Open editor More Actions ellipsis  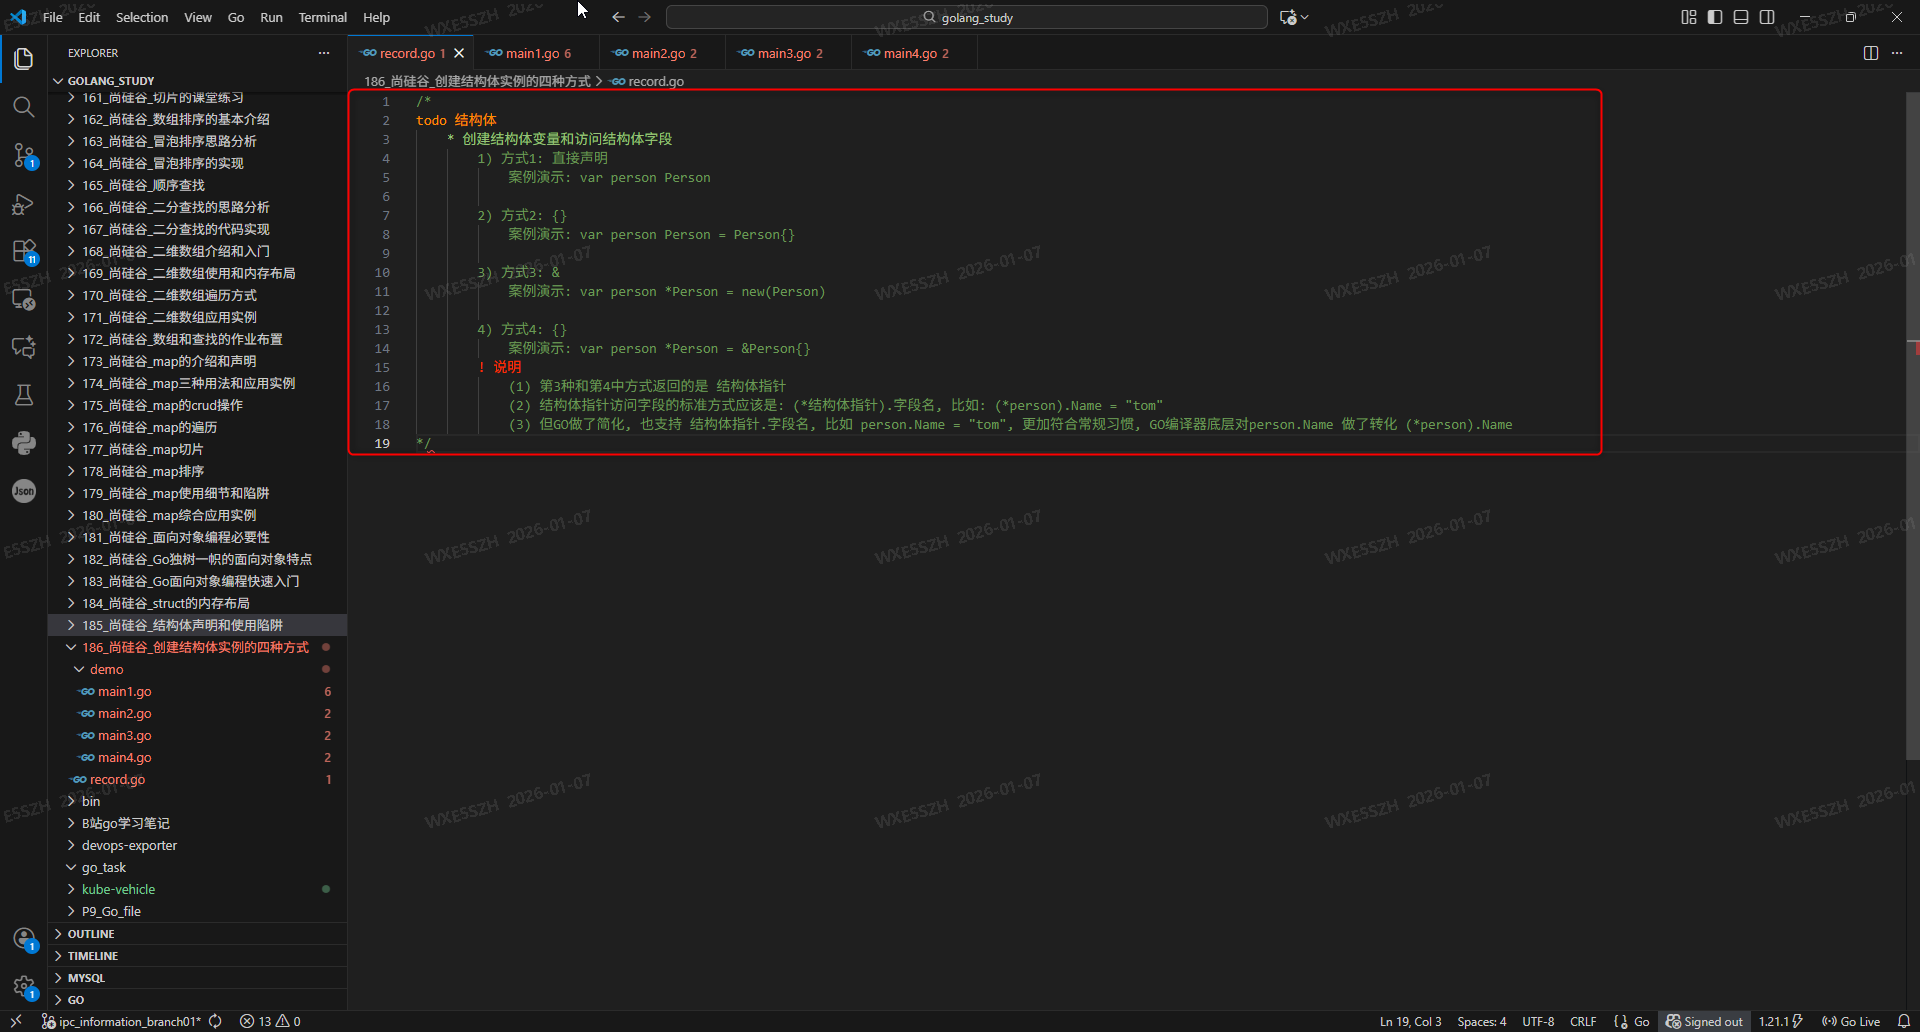pyautogui.click(x=1897, y=53)
